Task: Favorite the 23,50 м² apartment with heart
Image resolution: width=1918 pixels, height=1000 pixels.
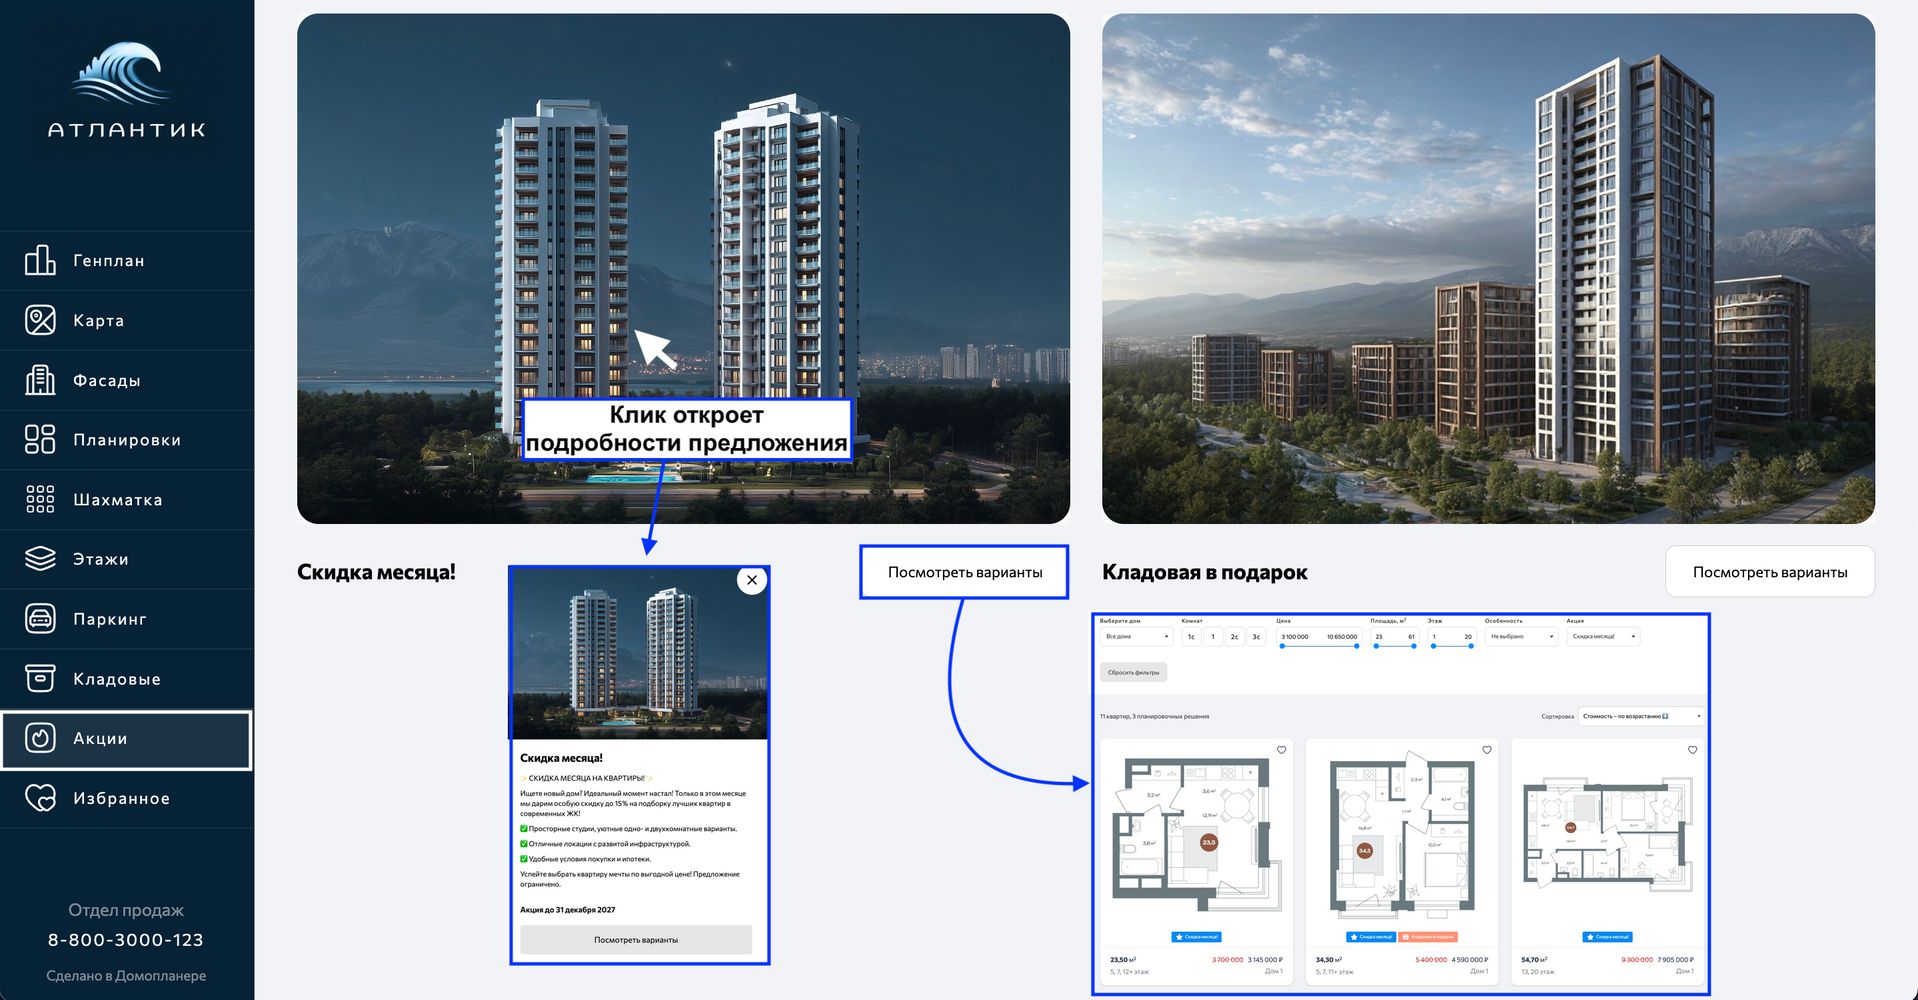Action: [x=1281, y=750]
